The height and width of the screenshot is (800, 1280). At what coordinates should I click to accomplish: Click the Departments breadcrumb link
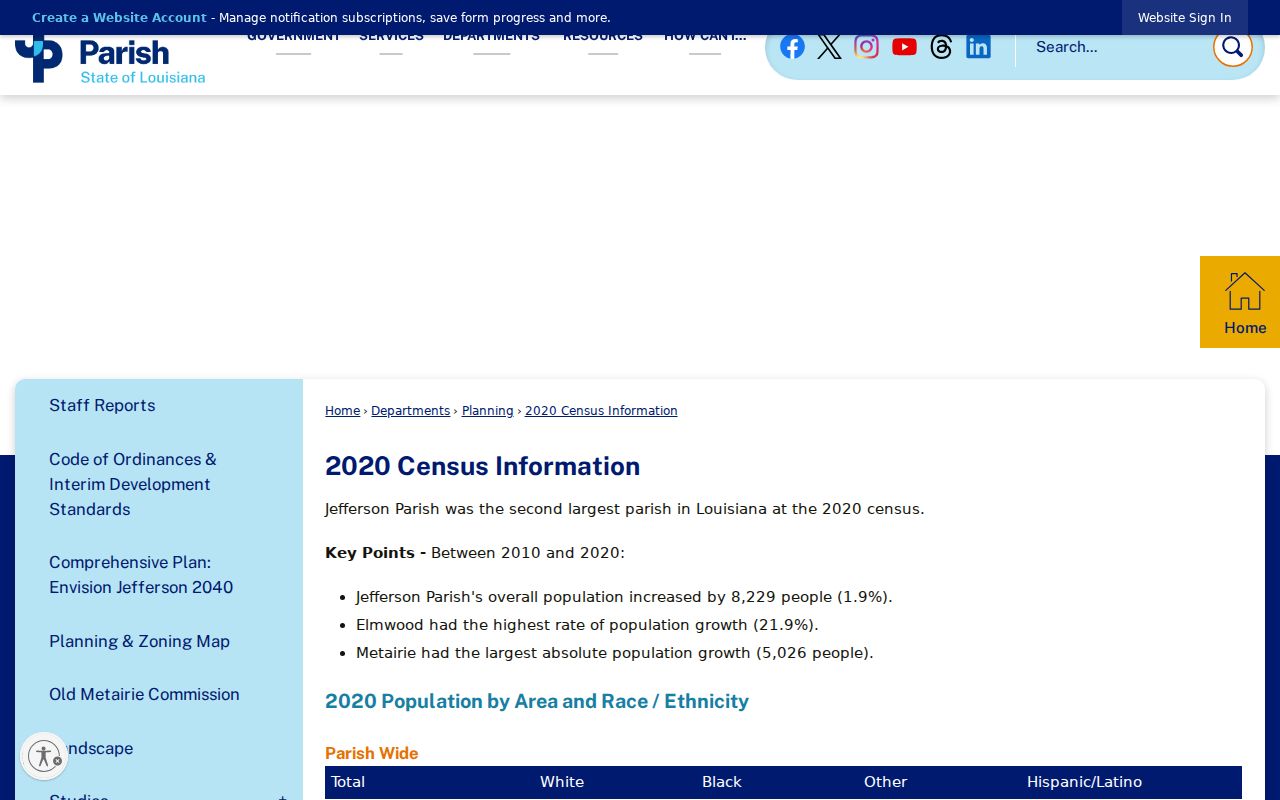coord(410,411)
